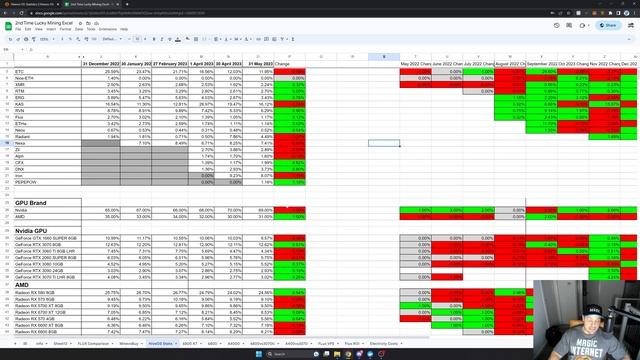Toggle strikethrough formatting

tap(169, 39)
